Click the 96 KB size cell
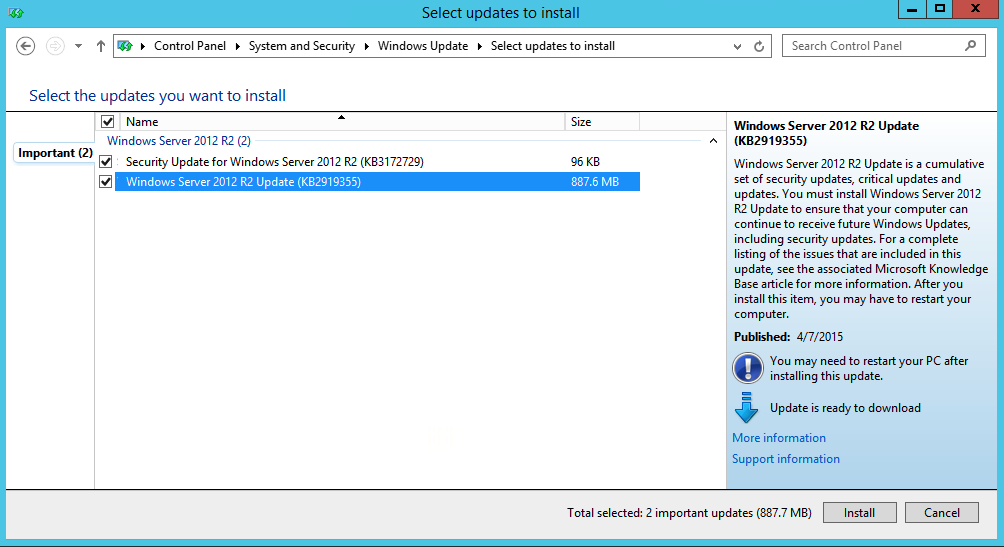This screenshot has height=547, width=1004. coord(585,162)
